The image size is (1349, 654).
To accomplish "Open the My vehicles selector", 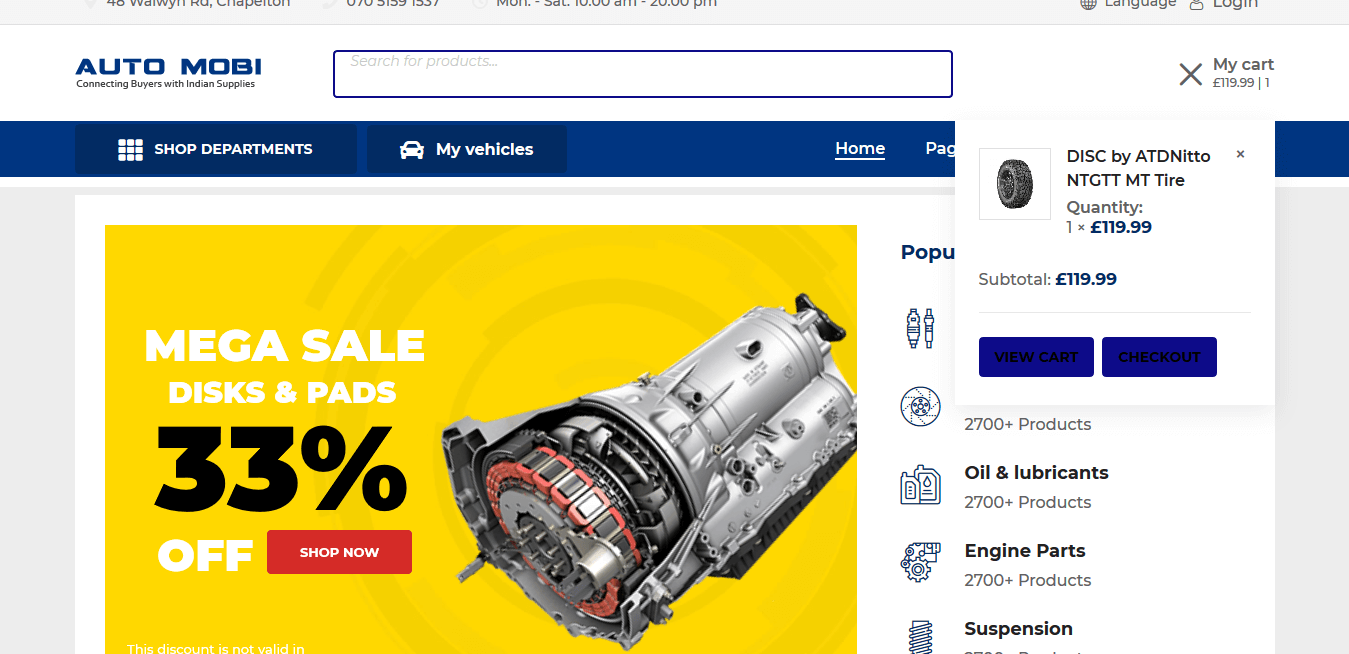I will (467, 149).
